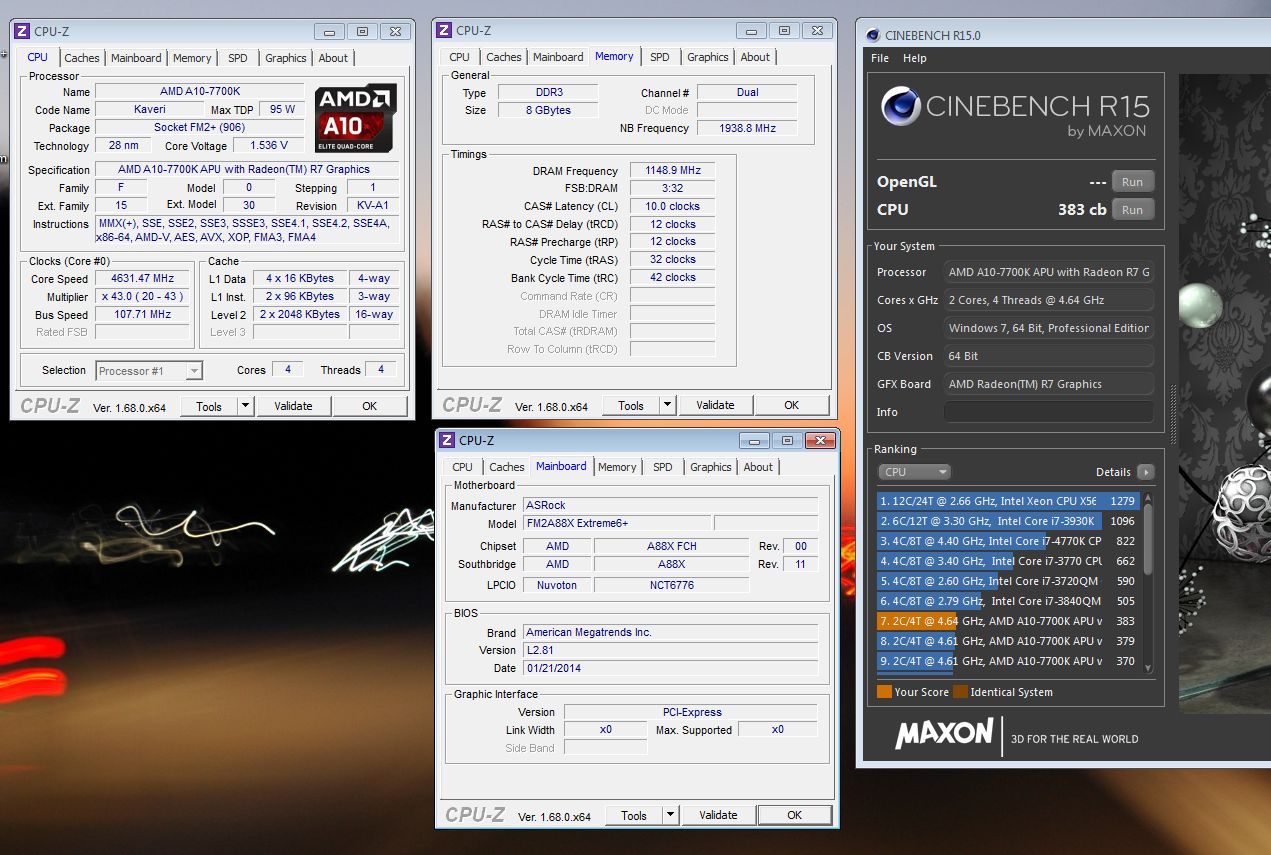Open the About tab in the CPU window
Screen dimensions: 1271x855
pyautogui.click(x=333, y=58)
